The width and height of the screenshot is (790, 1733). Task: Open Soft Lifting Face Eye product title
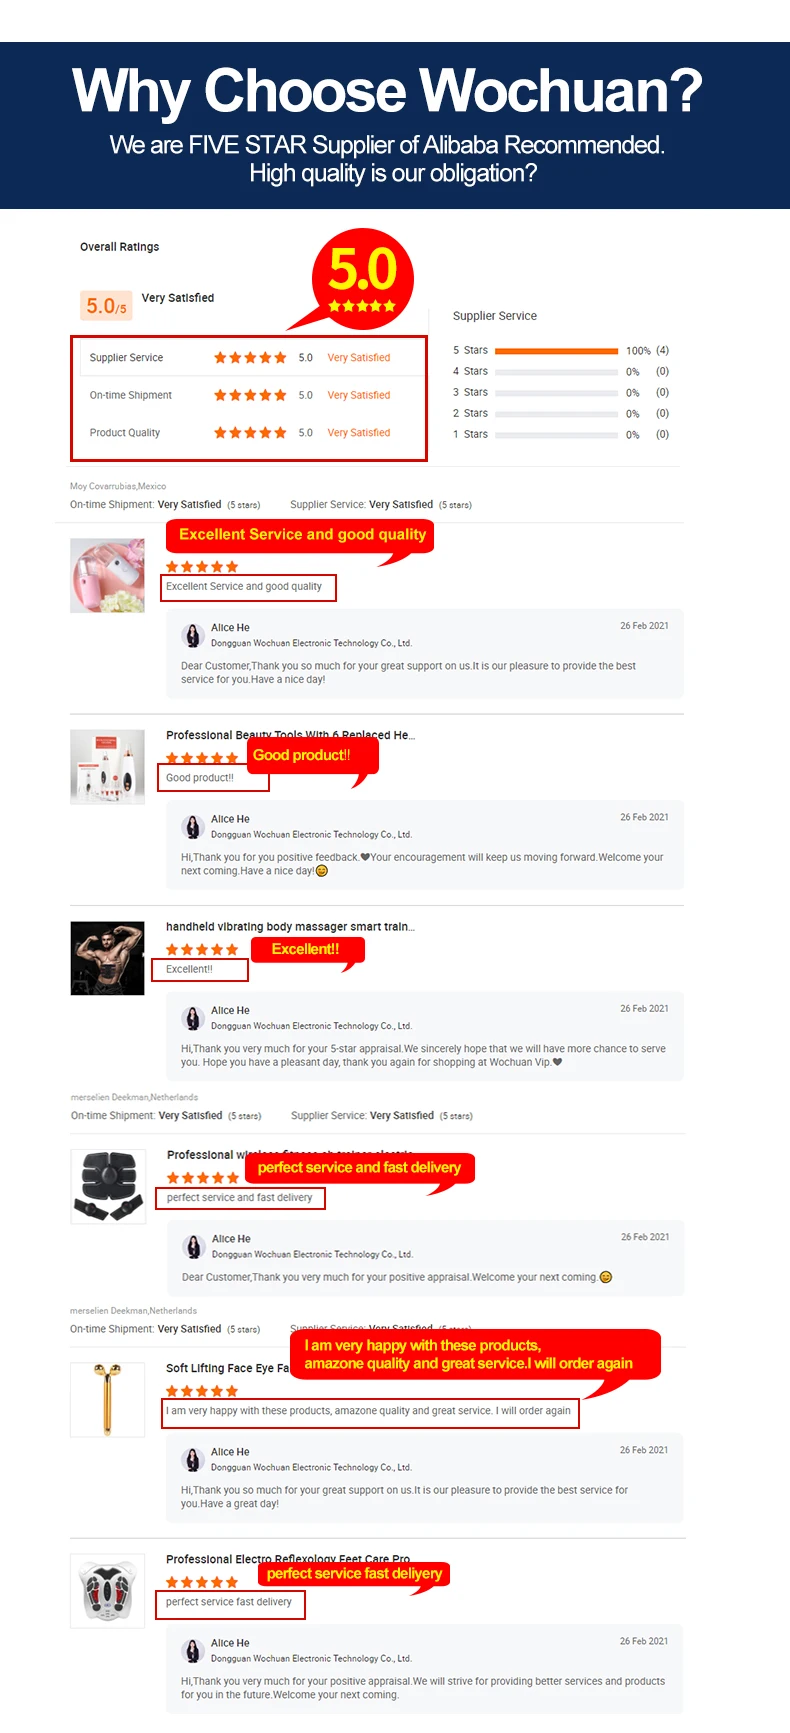pyautogui.click(x=227, y=1368)
